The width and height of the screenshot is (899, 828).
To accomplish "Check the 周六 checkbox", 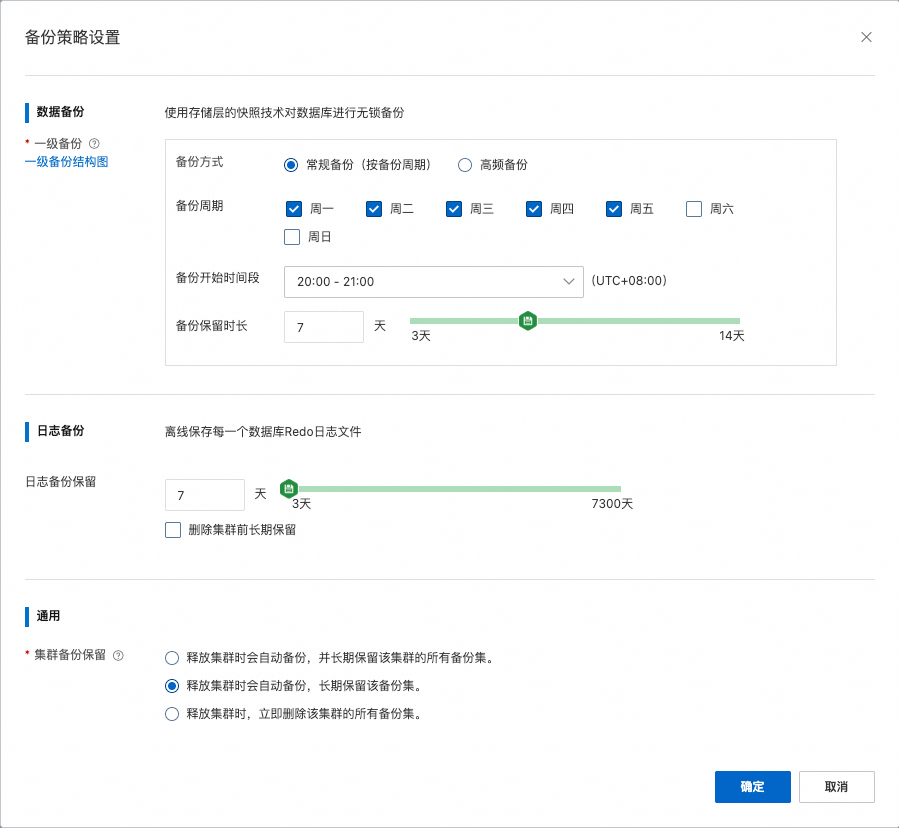I will coord(694,209).
